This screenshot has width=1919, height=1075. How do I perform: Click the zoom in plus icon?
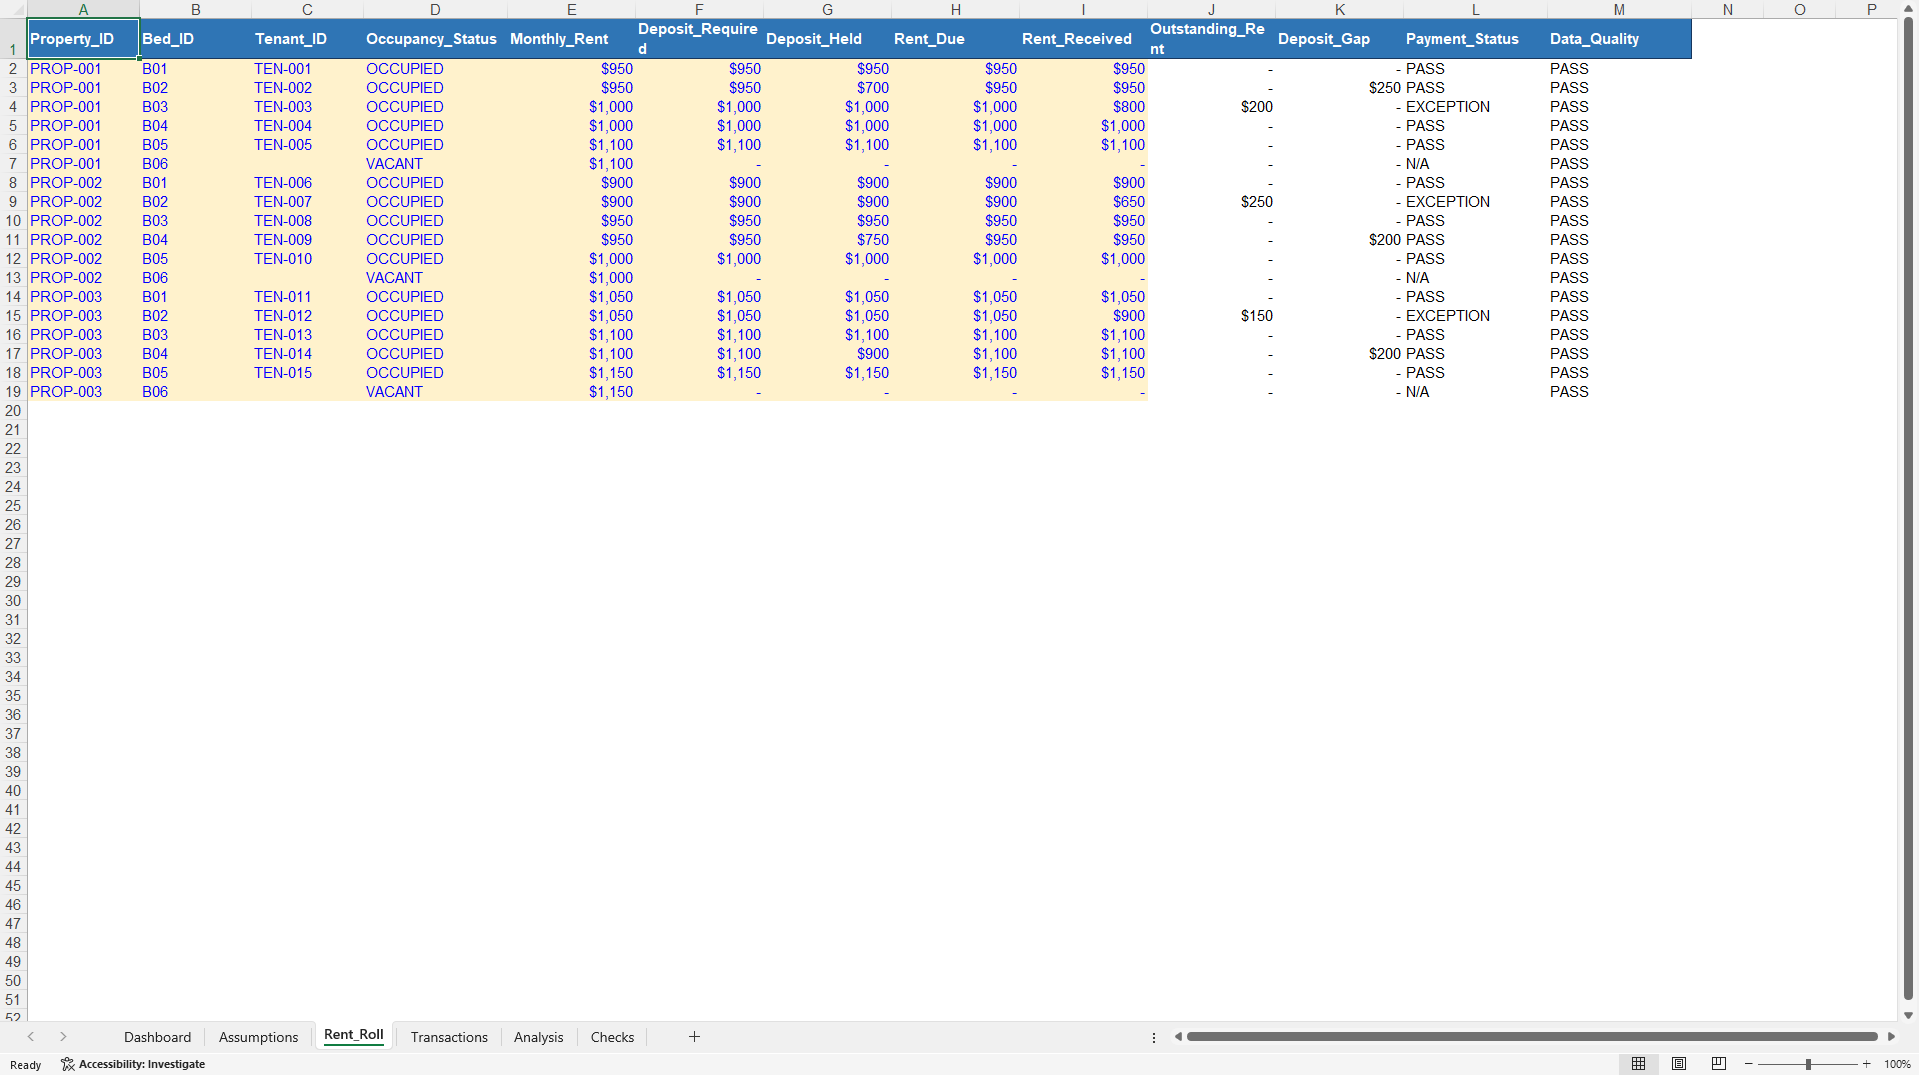pyautogui.click(x=1866, y=1064)
